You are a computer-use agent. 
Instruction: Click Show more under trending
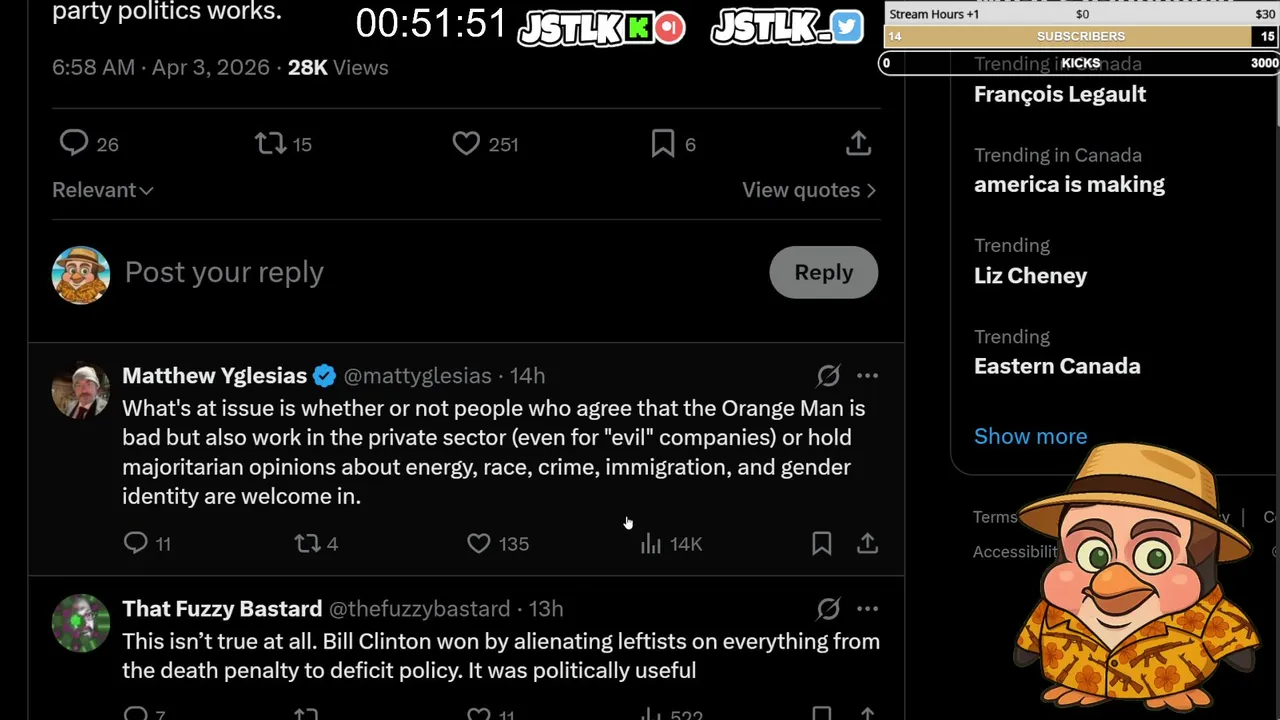pos(1030,436)
